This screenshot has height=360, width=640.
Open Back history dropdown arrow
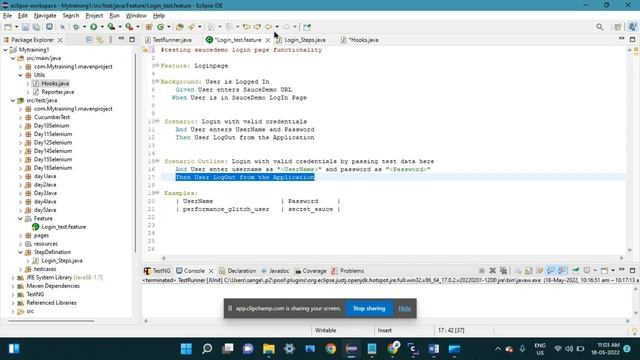(277, 27)
